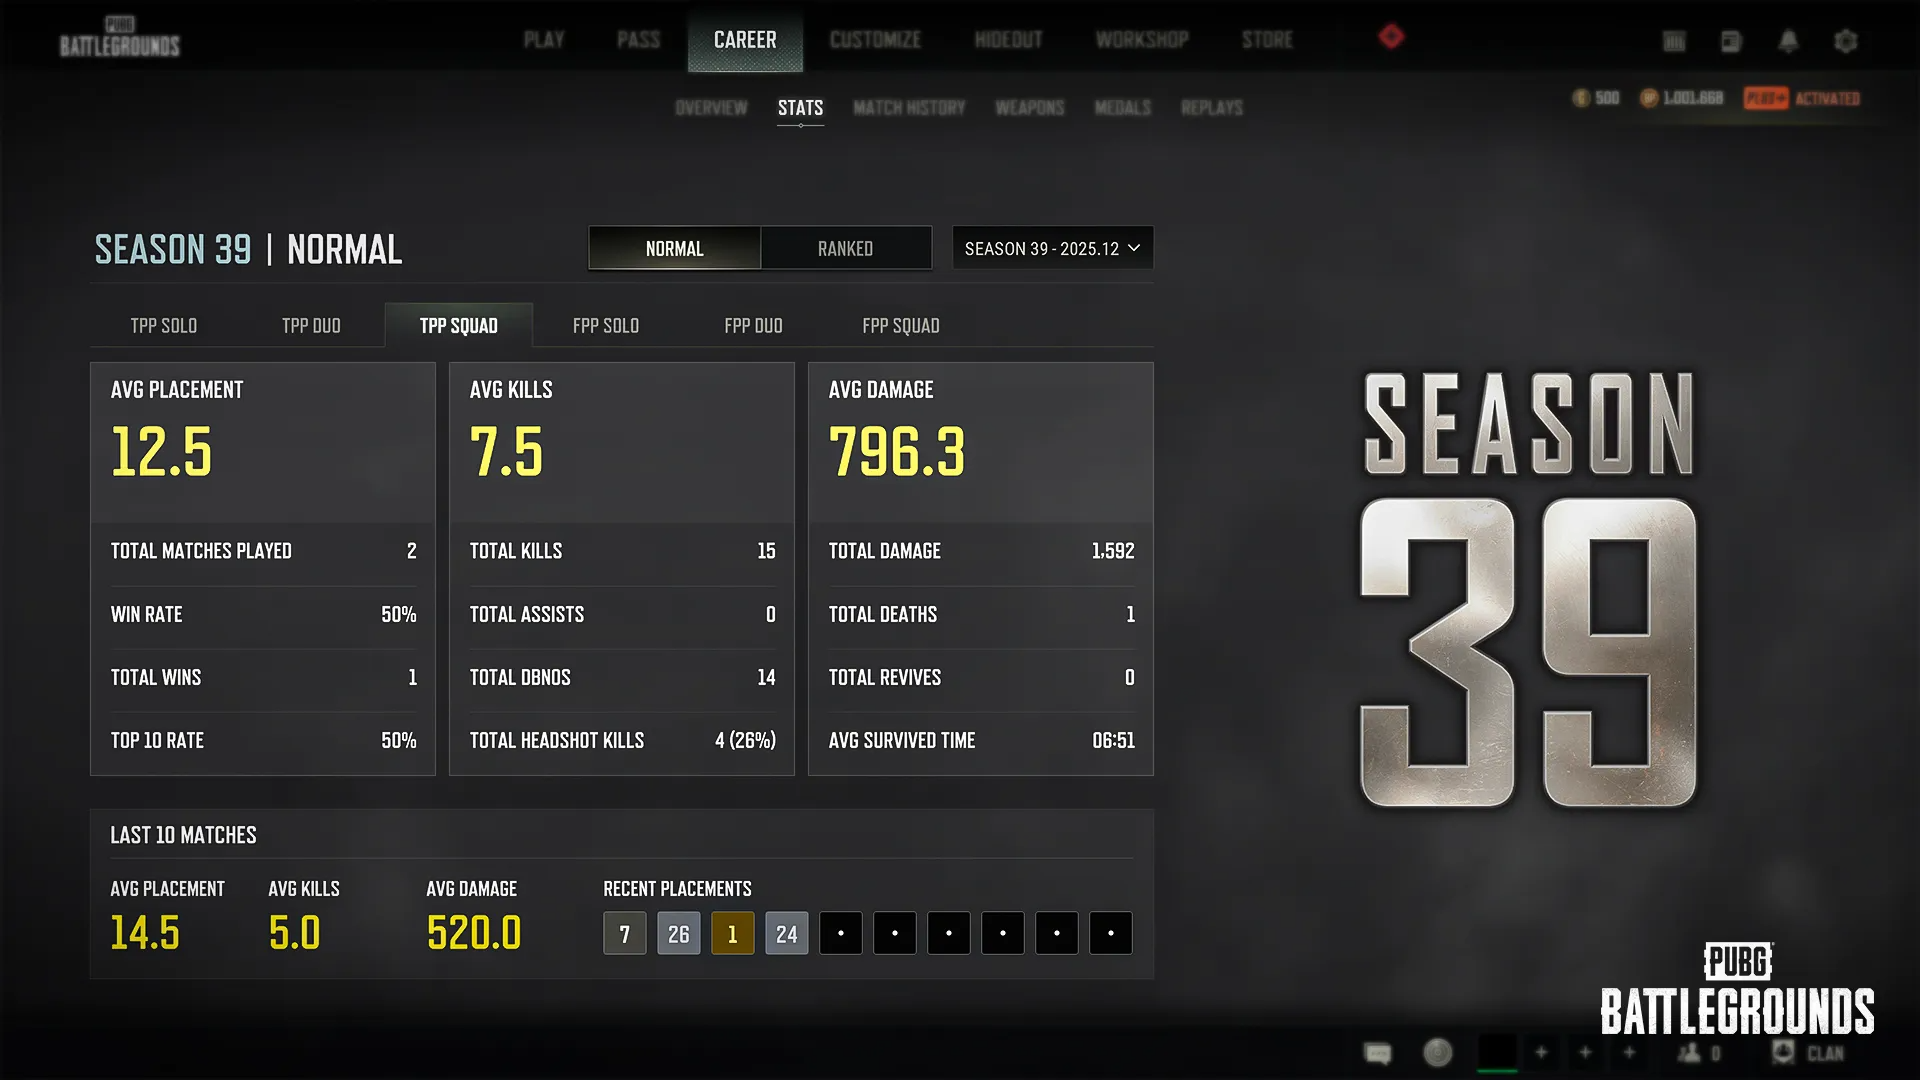Select the TPP Solo tab

pyautogui.click(x=164, y=326)
